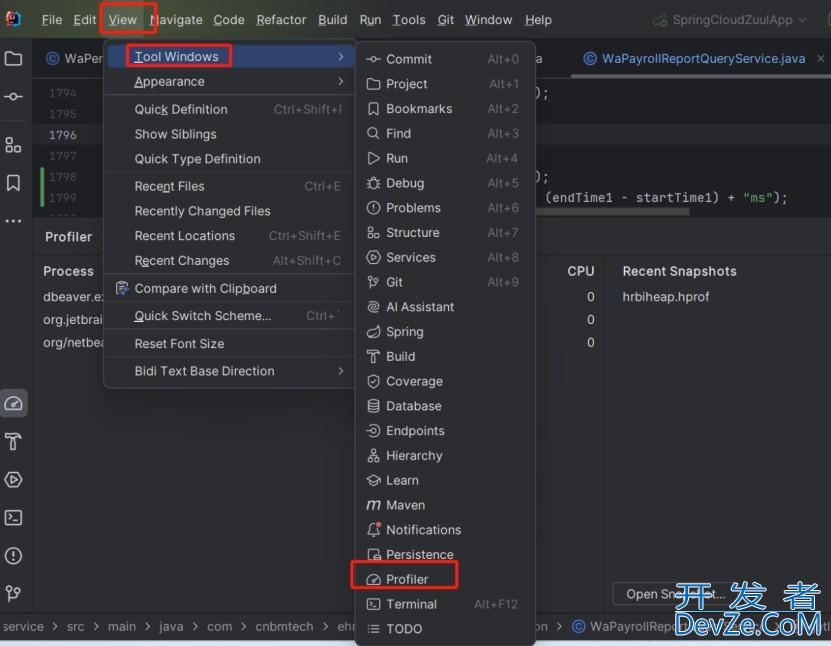Open the Refactor menu

tap(281, 20)
